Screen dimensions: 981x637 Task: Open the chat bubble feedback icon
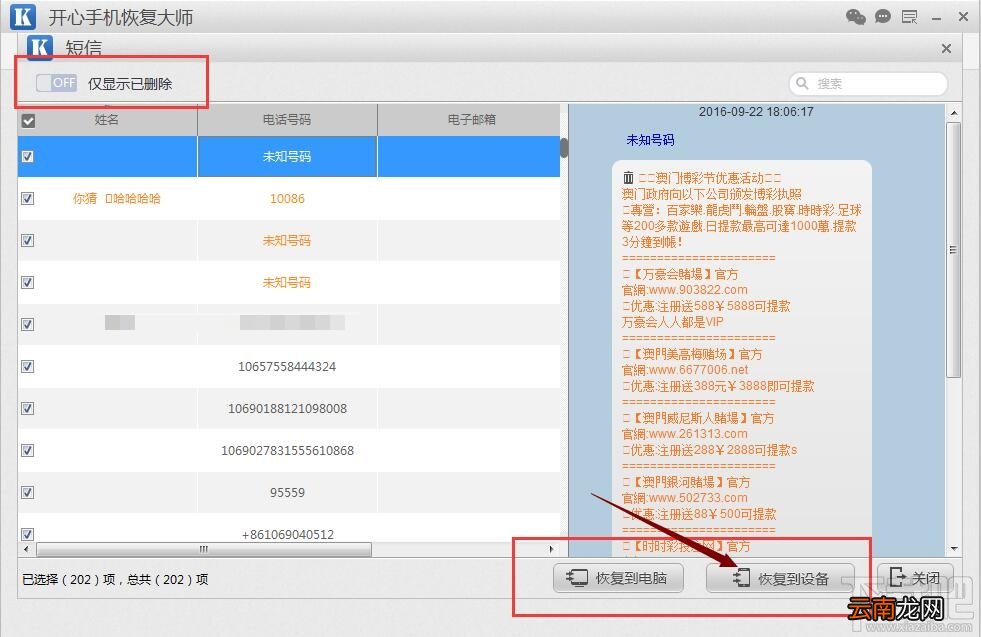pos(883,16)
